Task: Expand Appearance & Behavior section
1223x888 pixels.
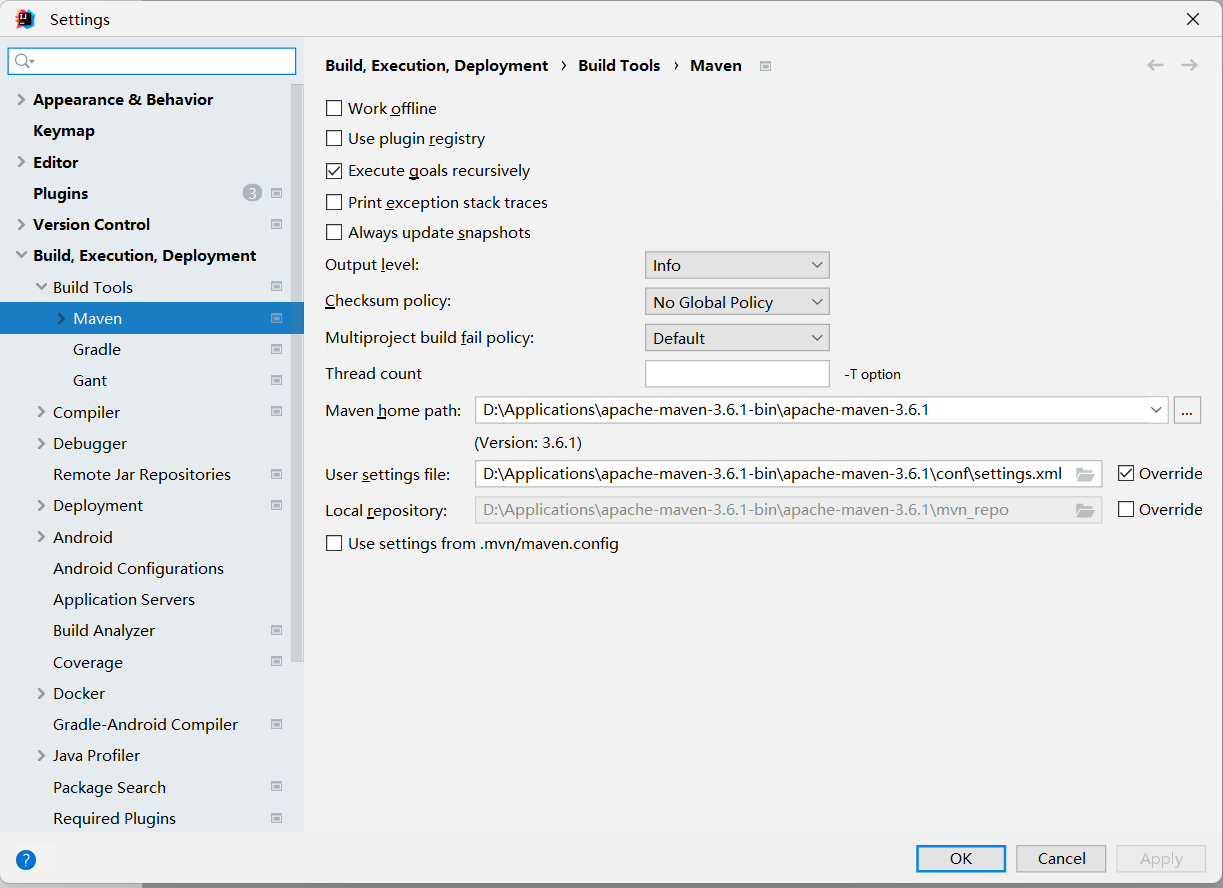Action: click(x=21, y=99)
